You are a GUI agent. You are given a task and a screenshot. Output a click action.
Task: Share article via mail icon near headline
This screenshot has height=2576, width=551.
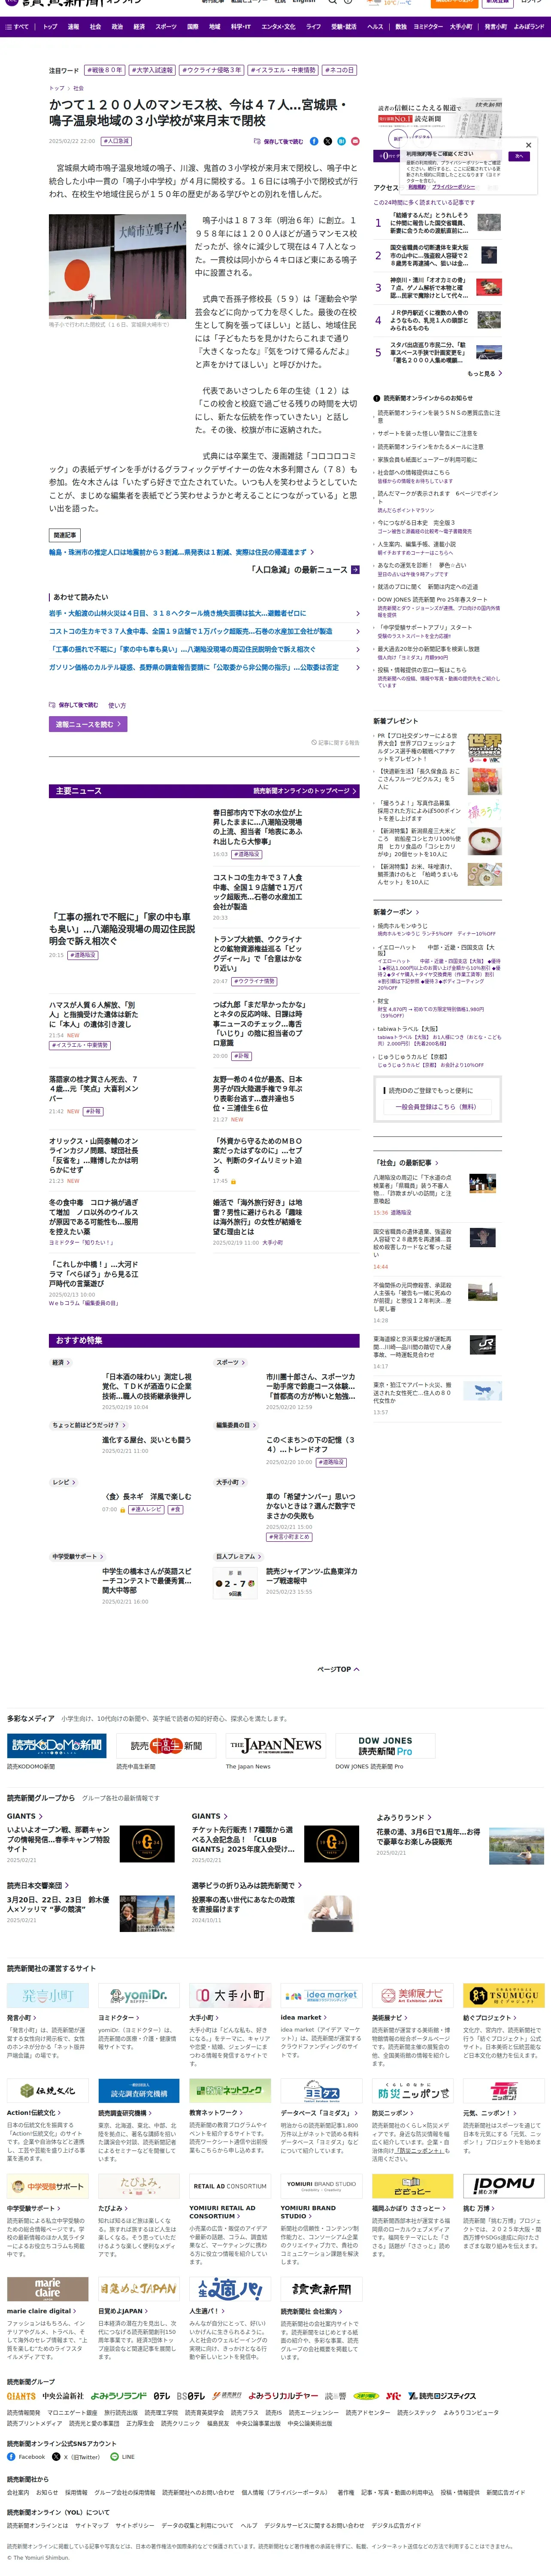pos(355,141)
